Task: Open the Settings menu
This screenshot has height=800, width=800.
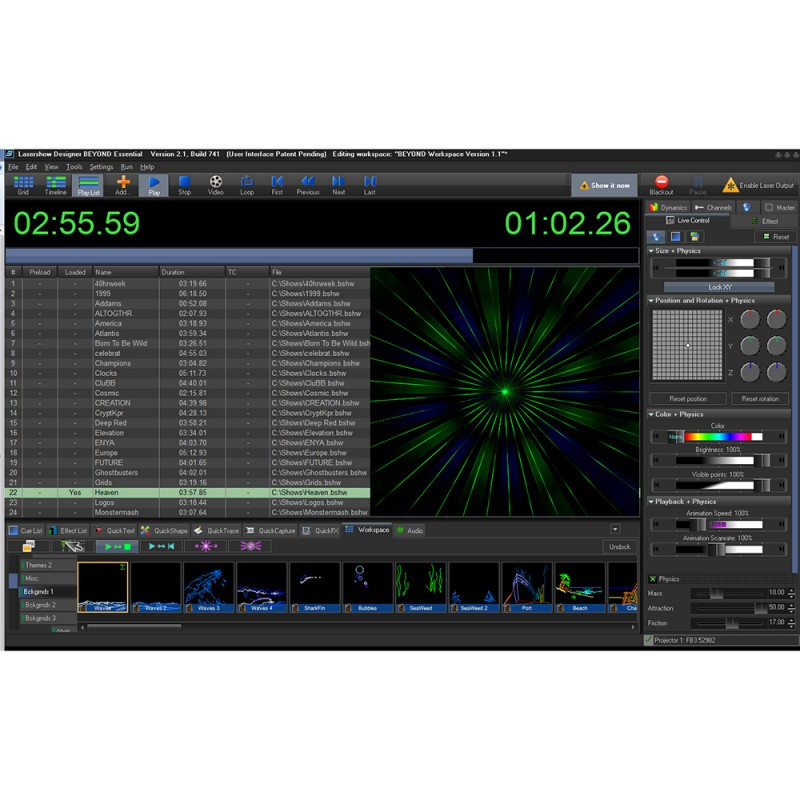Action: pos(101,167)
